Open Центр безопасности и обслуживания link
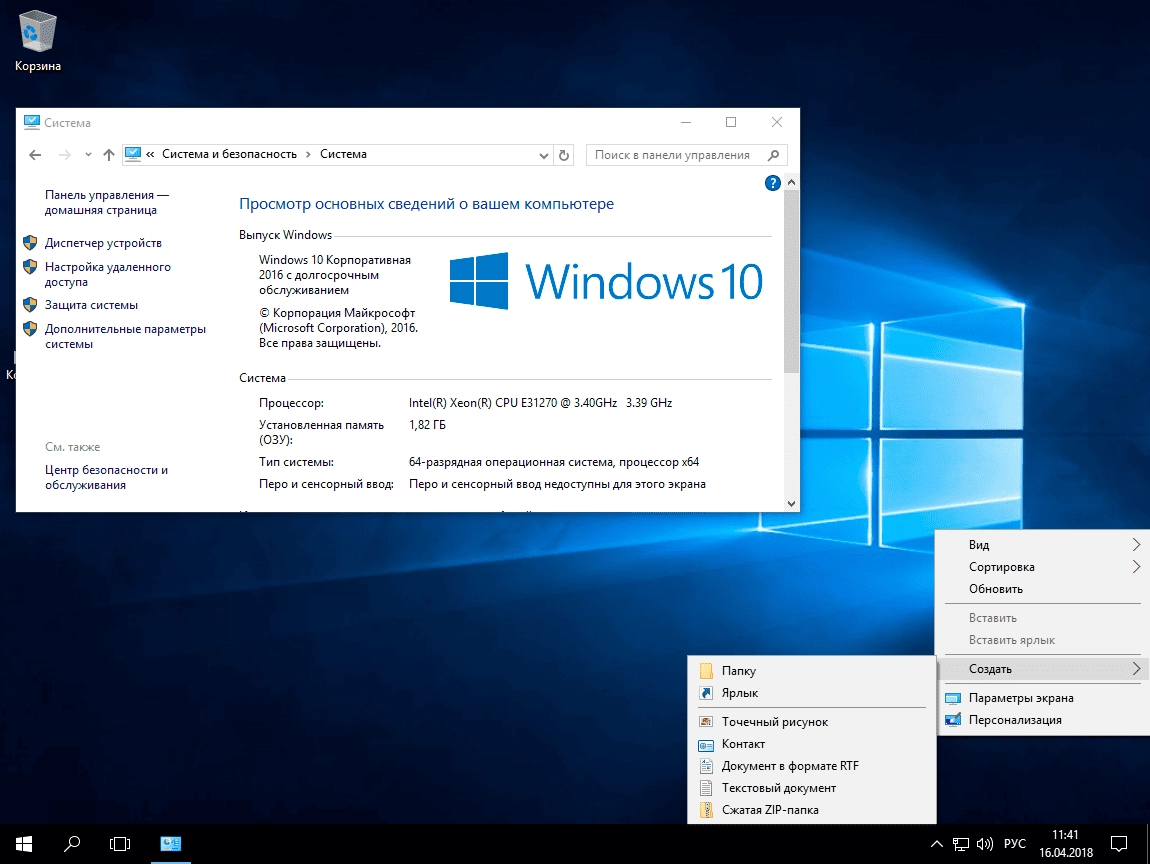This screenshot has height=864, width=1150. click(x=106, y=477)
